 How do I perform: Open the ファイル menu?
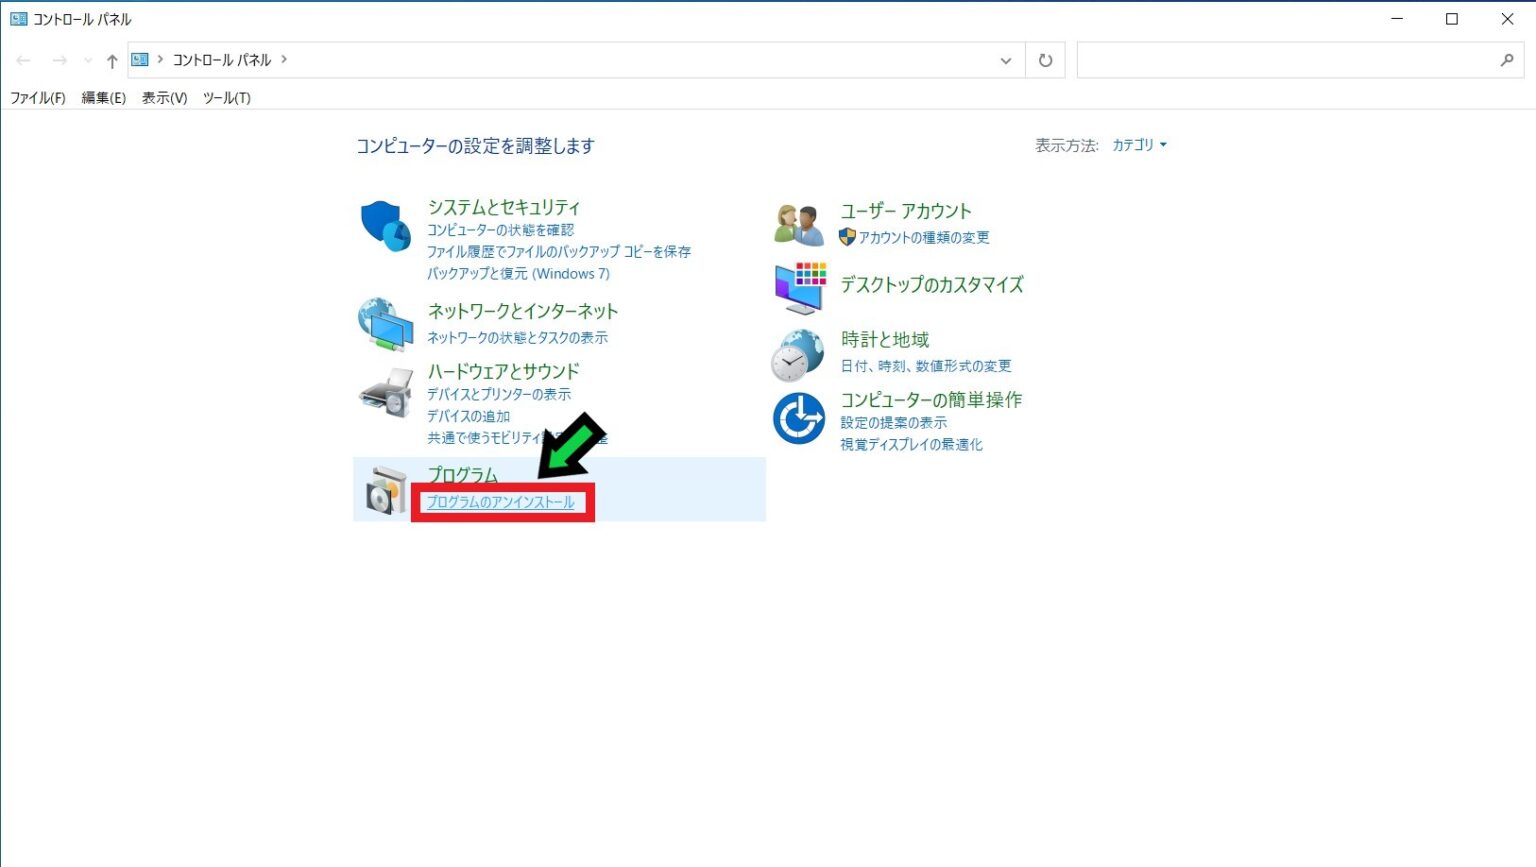coord(37,98)
